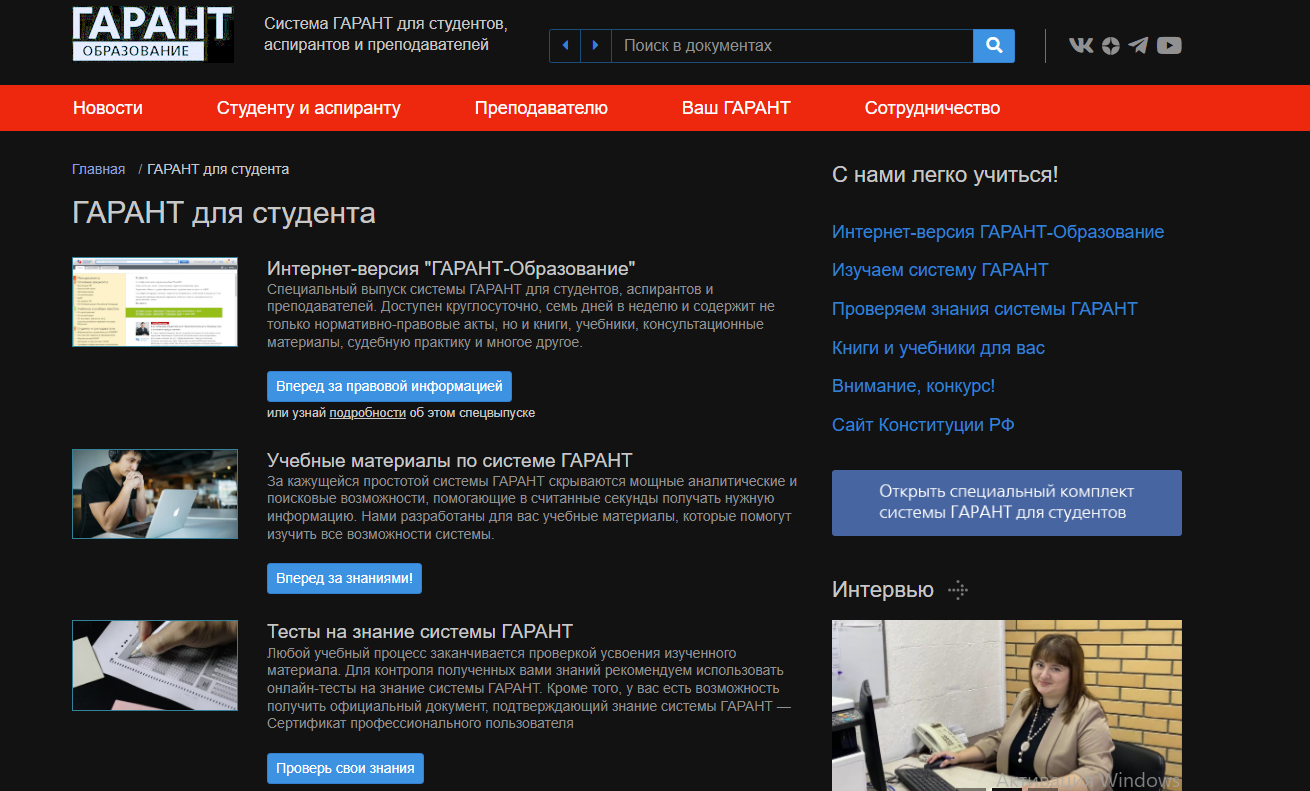This screenshot has width=1310, height=791.
Task: Click the Интернет-версия "ГАРАНТ-Образование" heading
Action: [451, 268]
